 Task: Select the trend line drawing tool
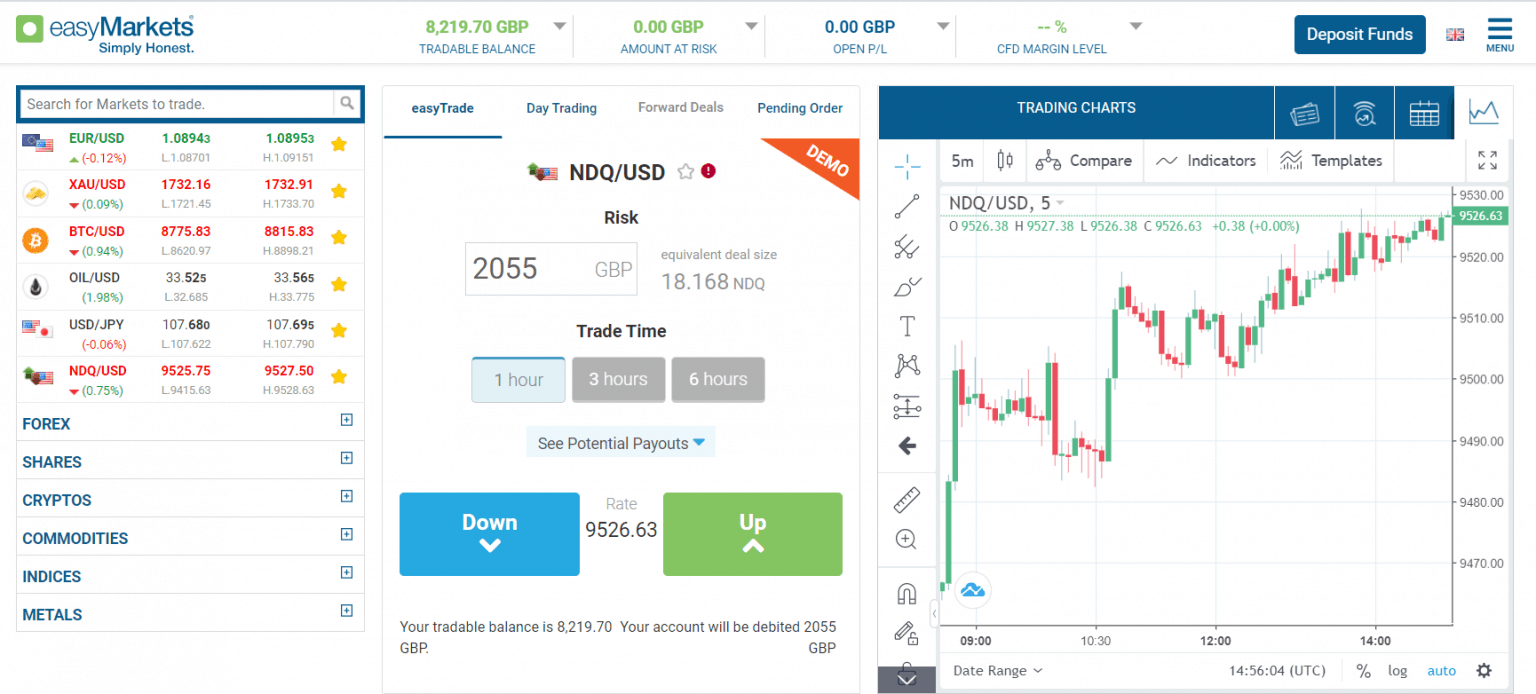click(907, 207)
